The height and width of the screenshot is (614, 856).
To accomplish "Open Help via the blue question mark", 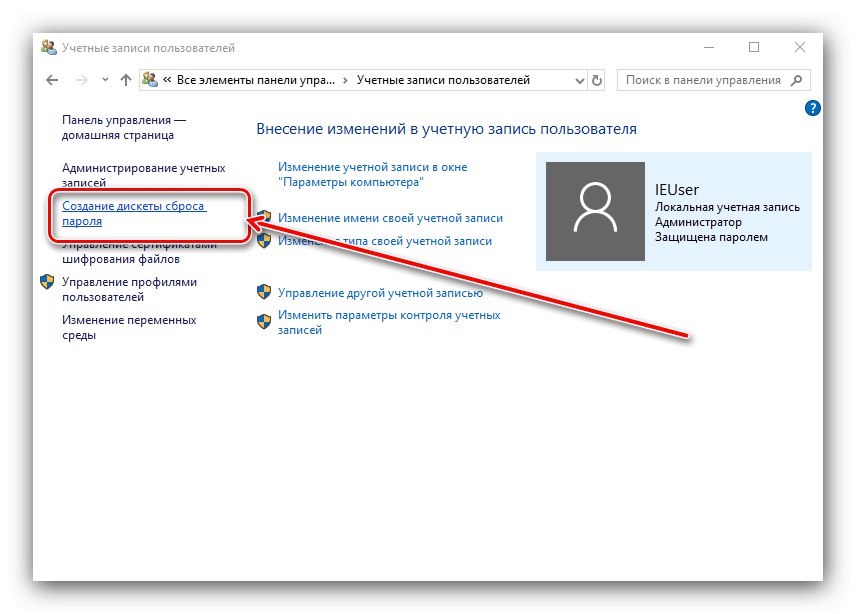I will click(813, 108).
